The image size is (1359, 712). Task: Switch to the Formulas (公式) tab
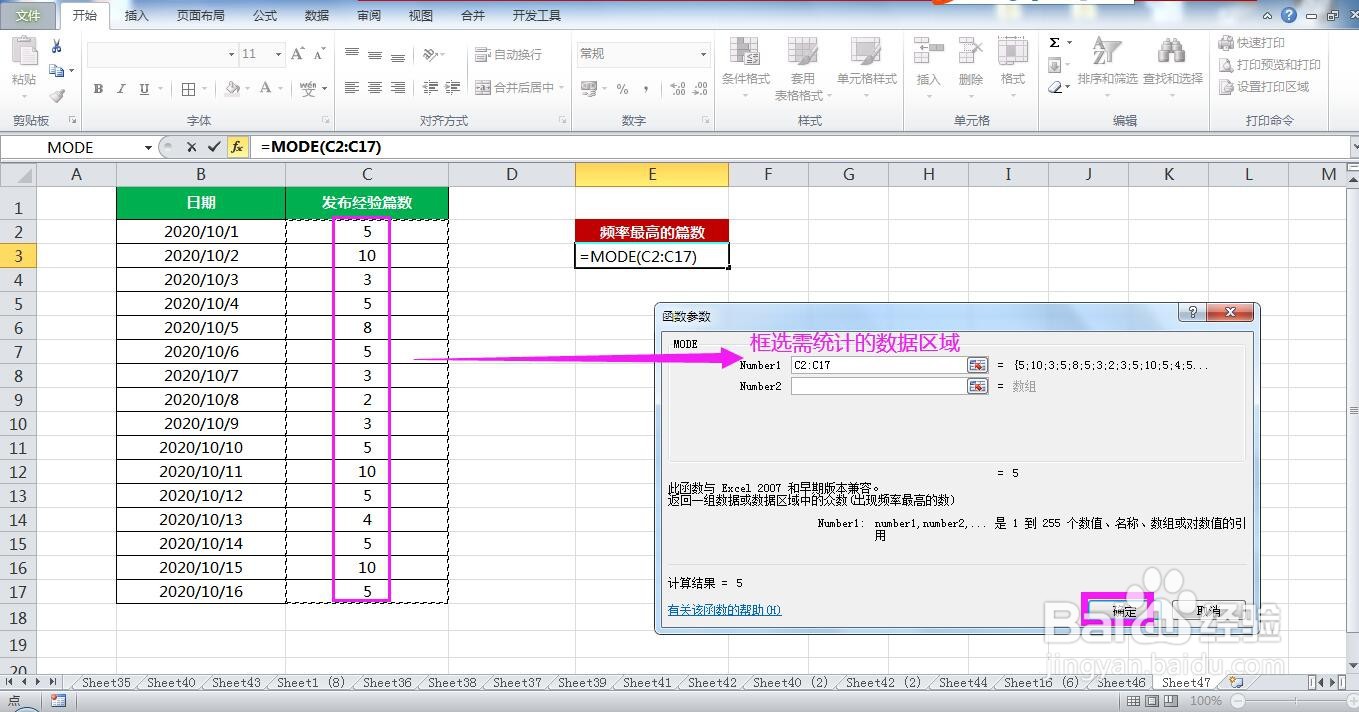coord(265,16)
